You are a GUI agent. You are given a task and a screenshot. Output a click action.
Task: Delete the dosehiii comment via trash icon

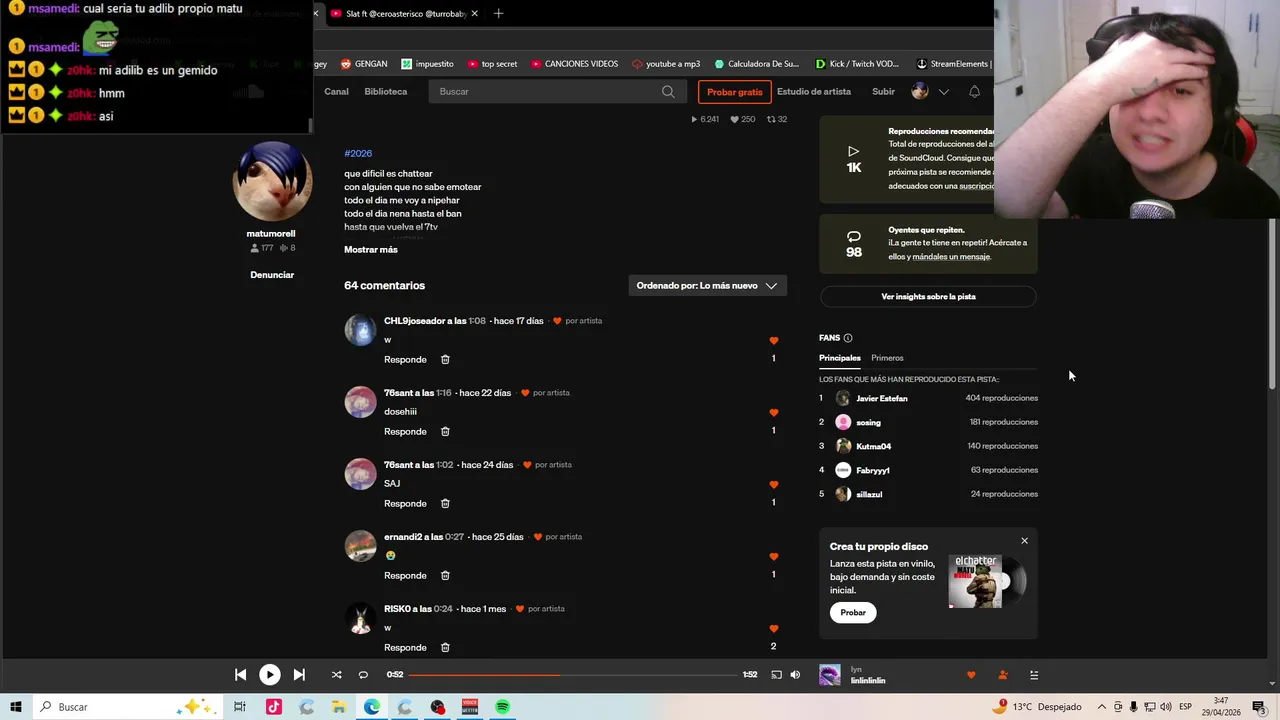(x=445, y=432)
